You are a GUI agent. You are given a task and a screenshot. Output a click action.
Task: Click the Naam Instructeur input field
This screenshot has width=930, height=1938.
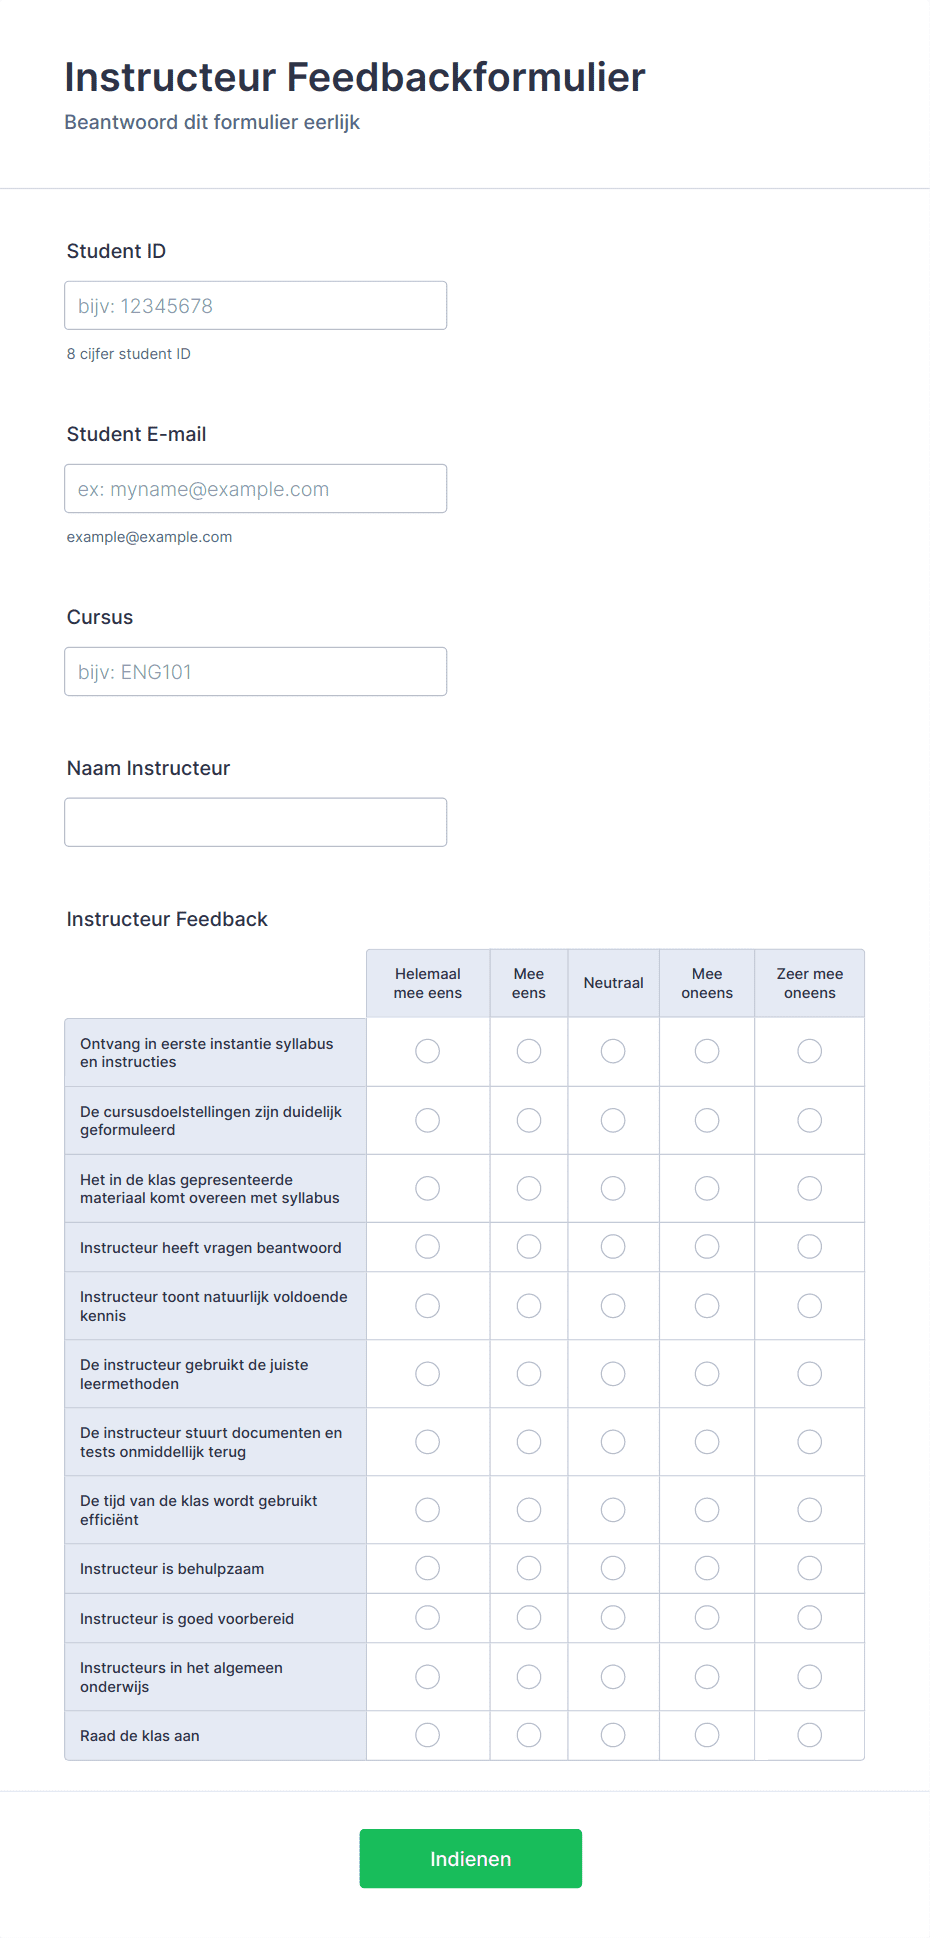(255, 821)
